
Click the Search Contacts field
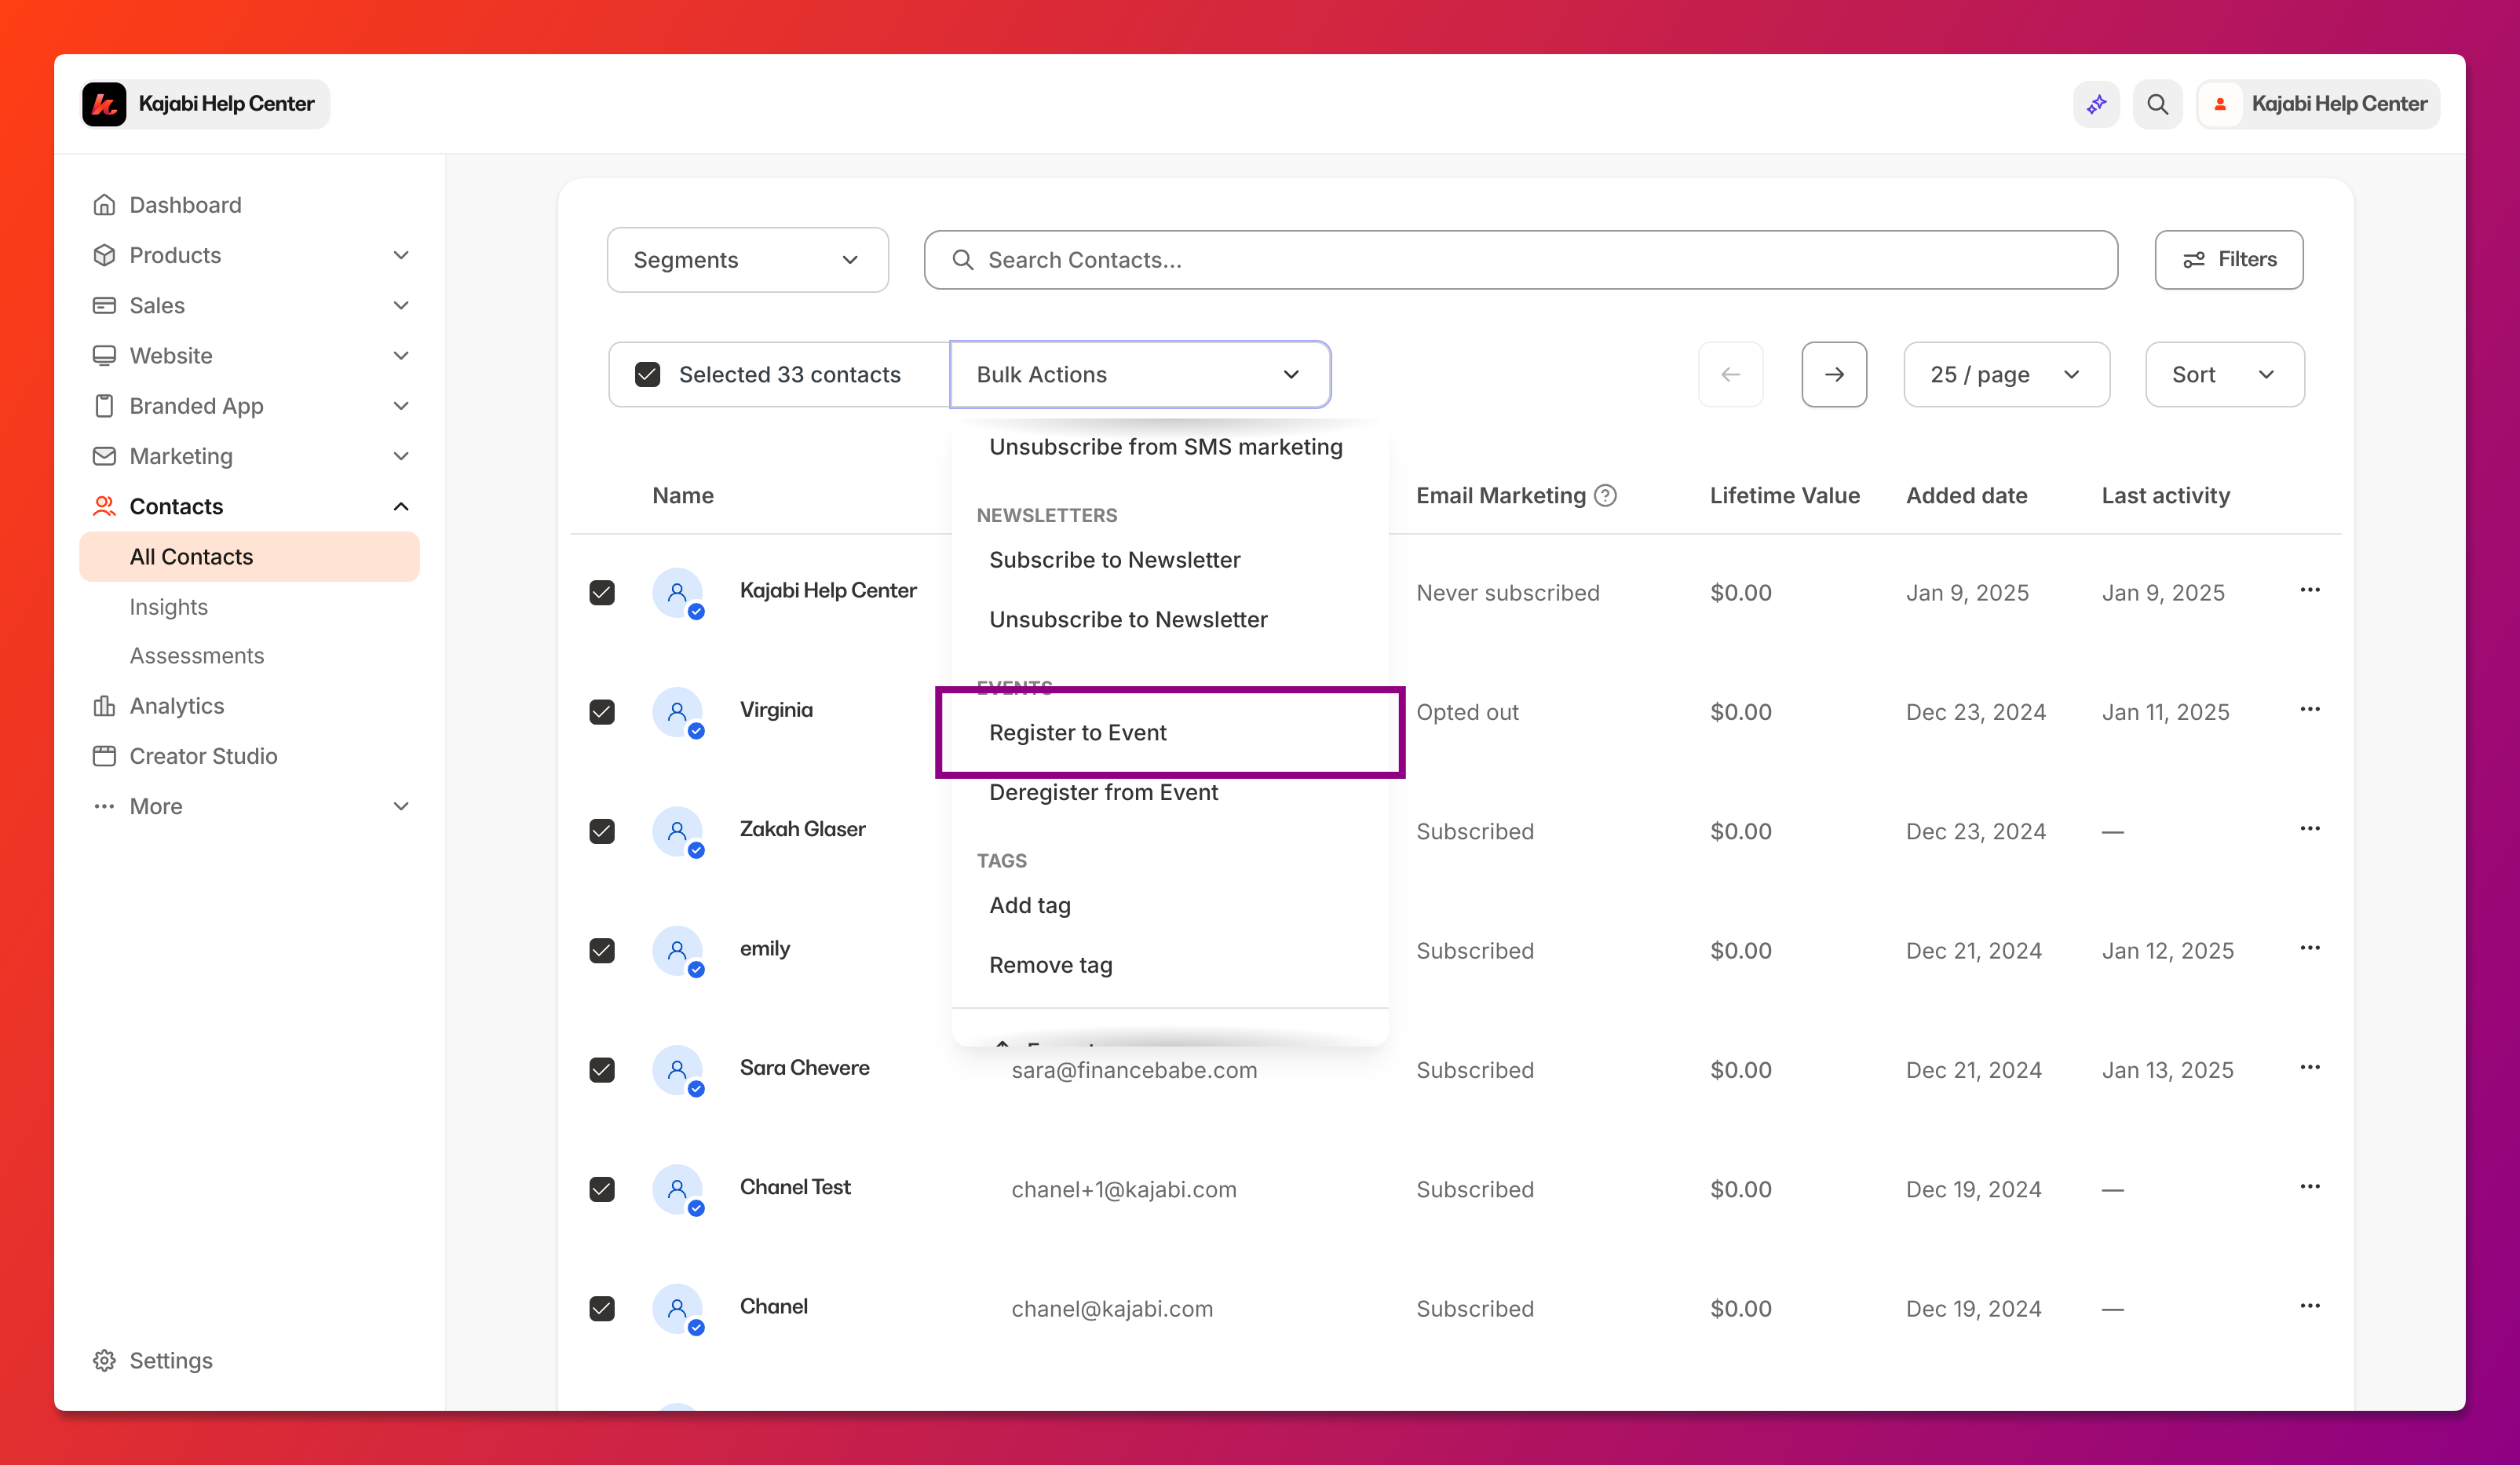[1520, 260]
